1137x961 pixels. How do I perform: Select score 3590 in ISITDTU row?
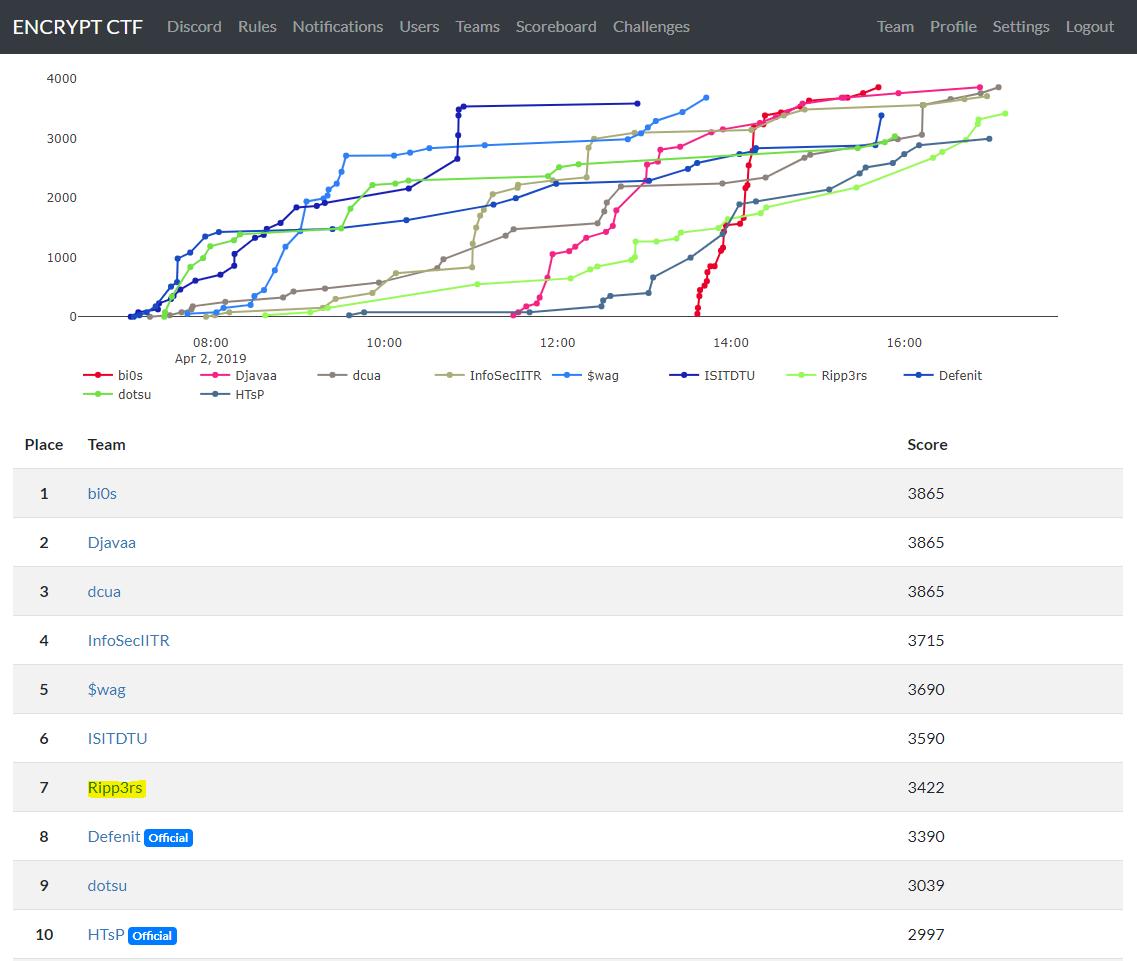tap(926, 738)
